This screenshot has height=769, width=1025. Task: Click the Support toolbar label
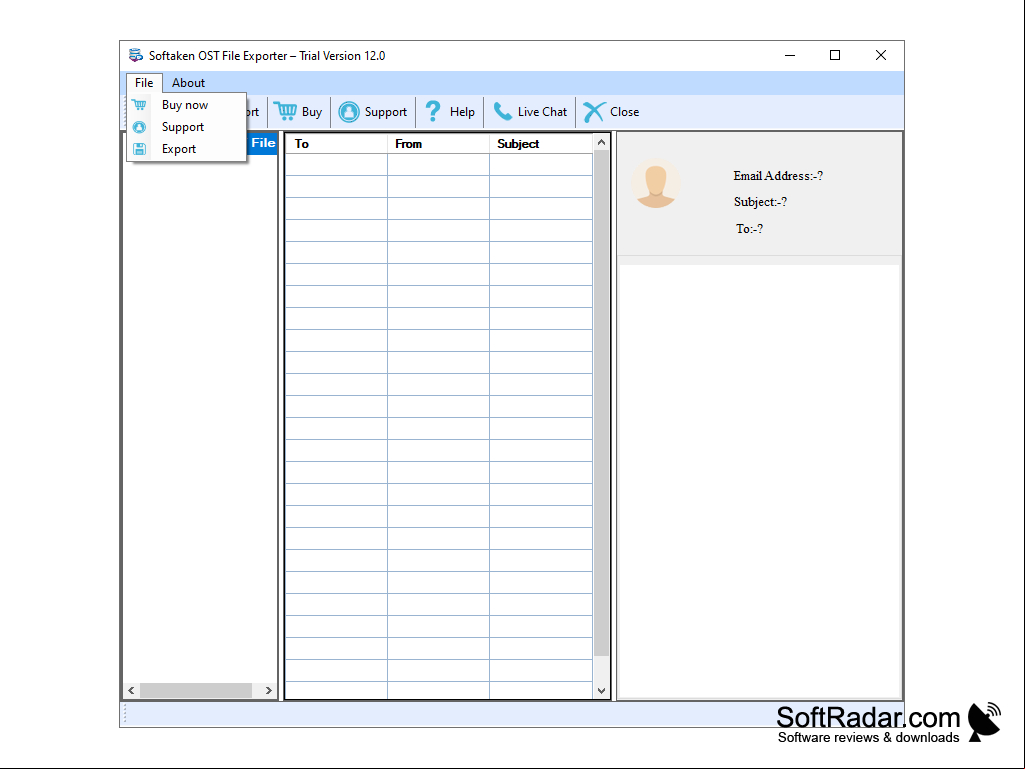386,112
